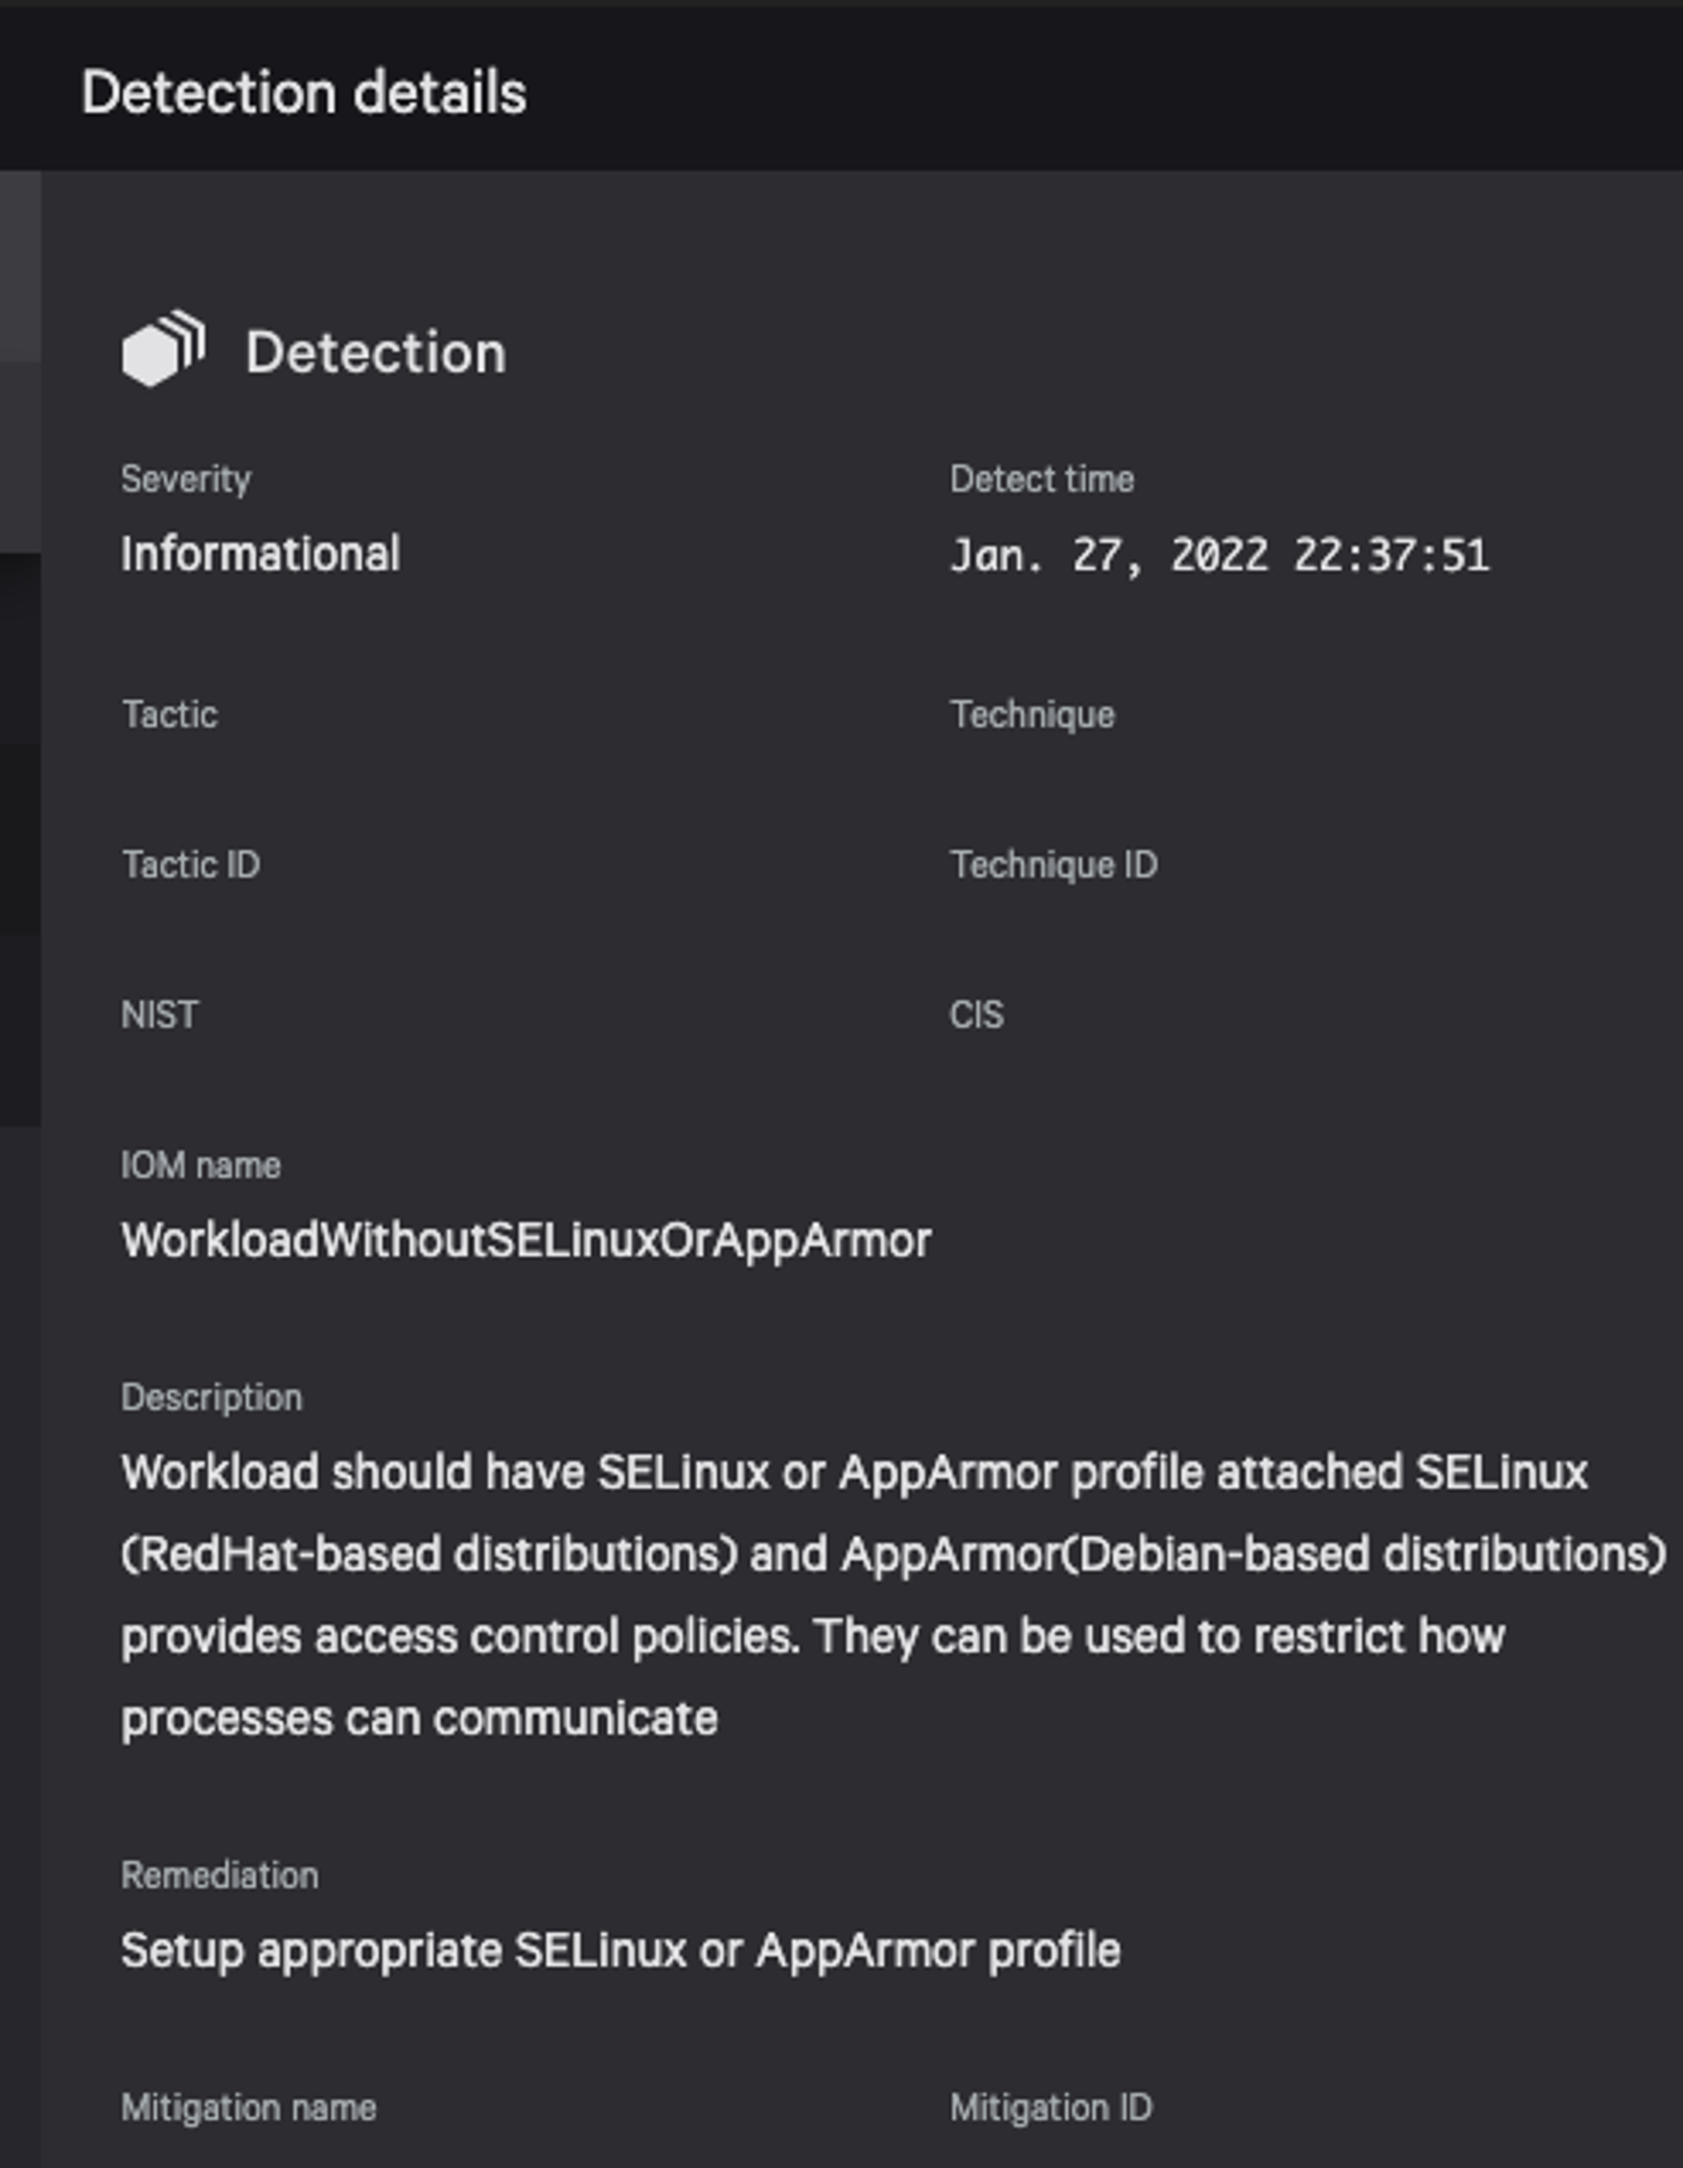This screenshot has height=2168, width=1683.
Task: Click the Description paragraph text
Action: (x=893, y=1595)
